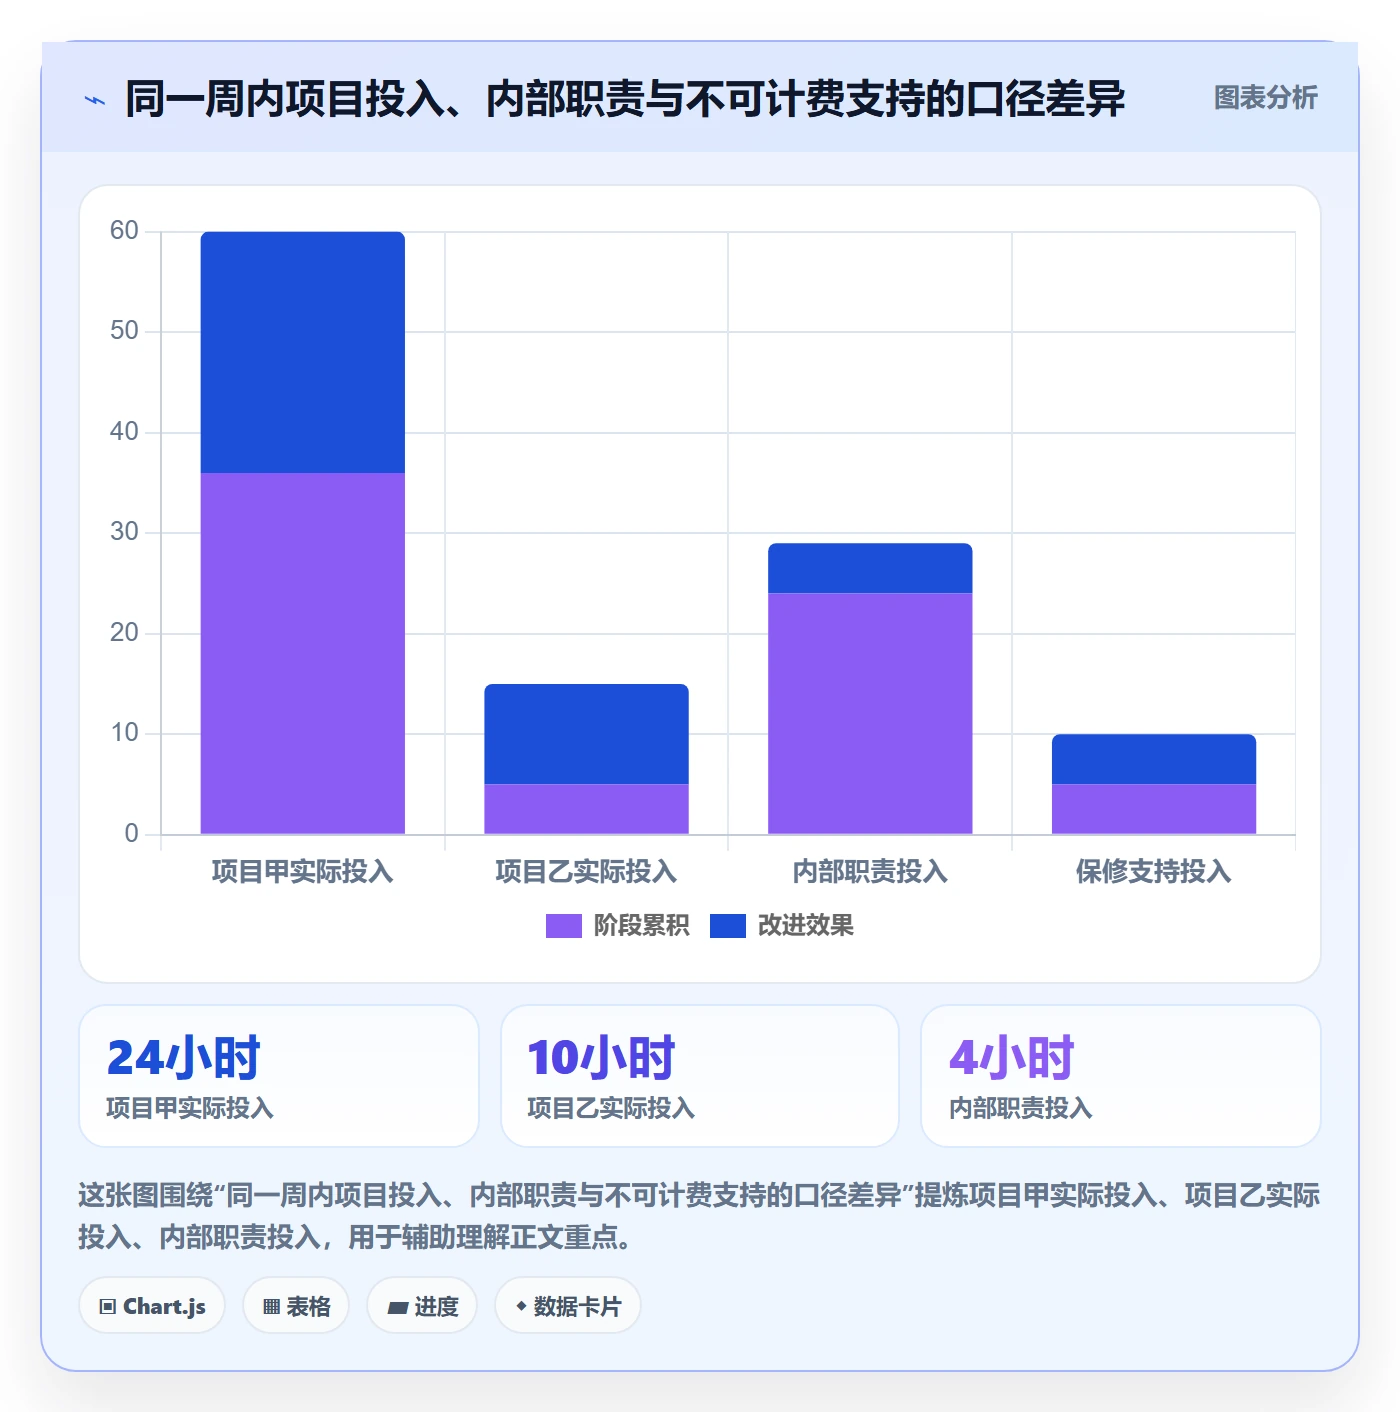Image resolution: width=1400 pixels, height=1412 pixels.
Task: Click the y-axis value 60
Action: pyautogui.click(x=124, y=231)
